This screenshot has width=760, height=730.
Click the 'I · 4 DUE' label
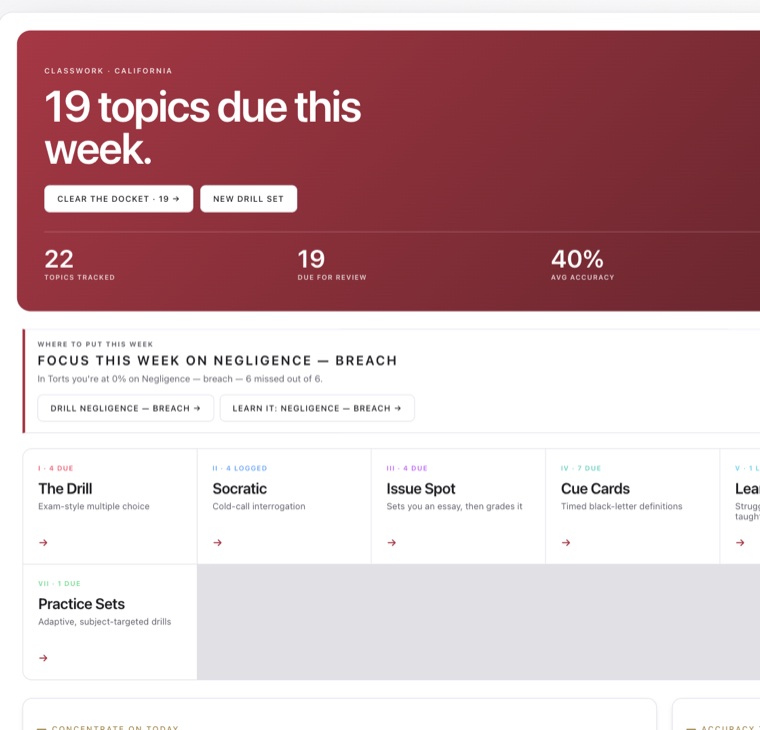tap(56, 468)
